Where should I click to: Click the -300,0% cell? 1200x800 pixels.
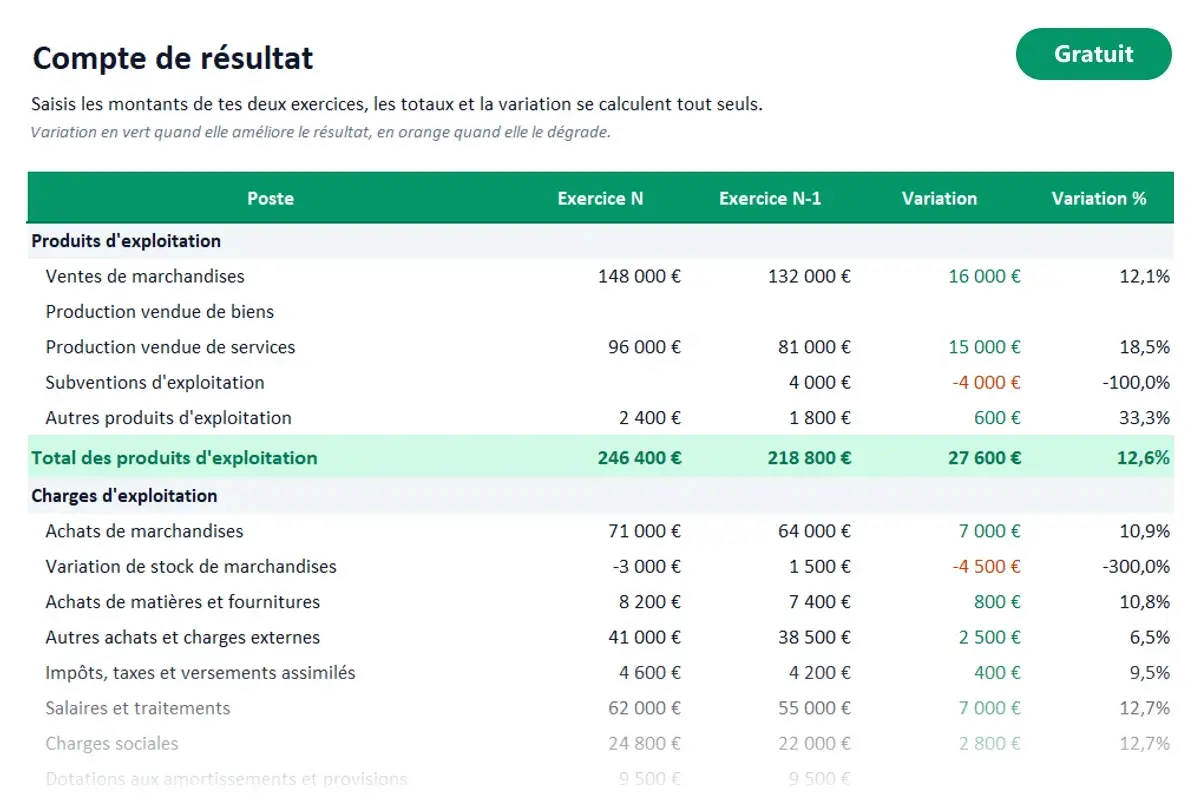[1136, 566]
